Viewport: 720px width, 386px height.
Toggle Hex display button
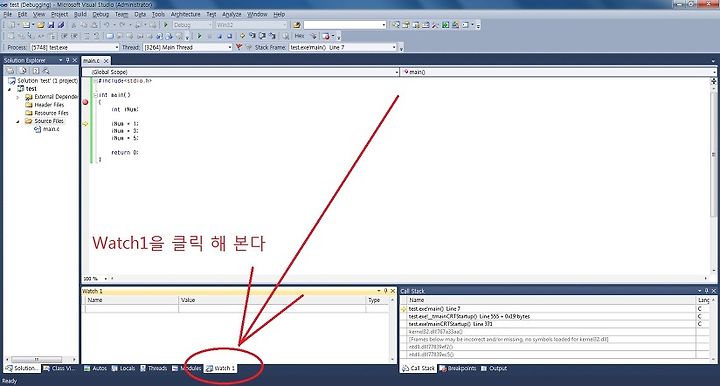(x=299, y=36)
